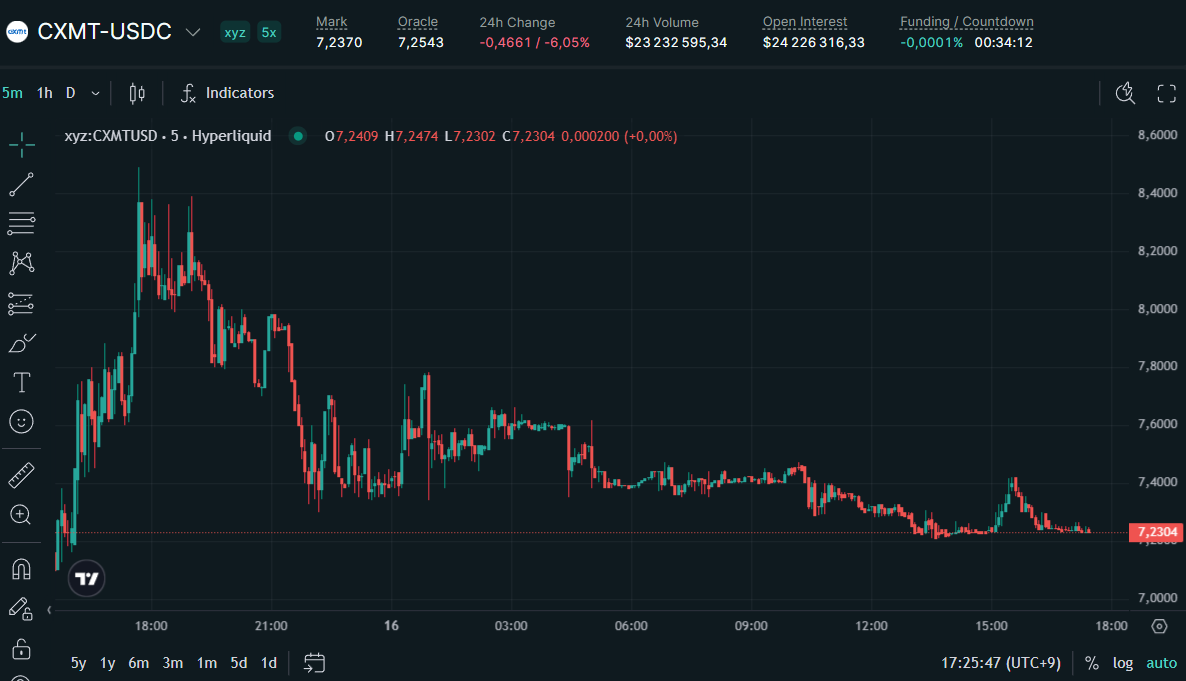Click the current price tag 7,2304
This screenshot has height=681, width=1186.
click(x=1157, y=532)
